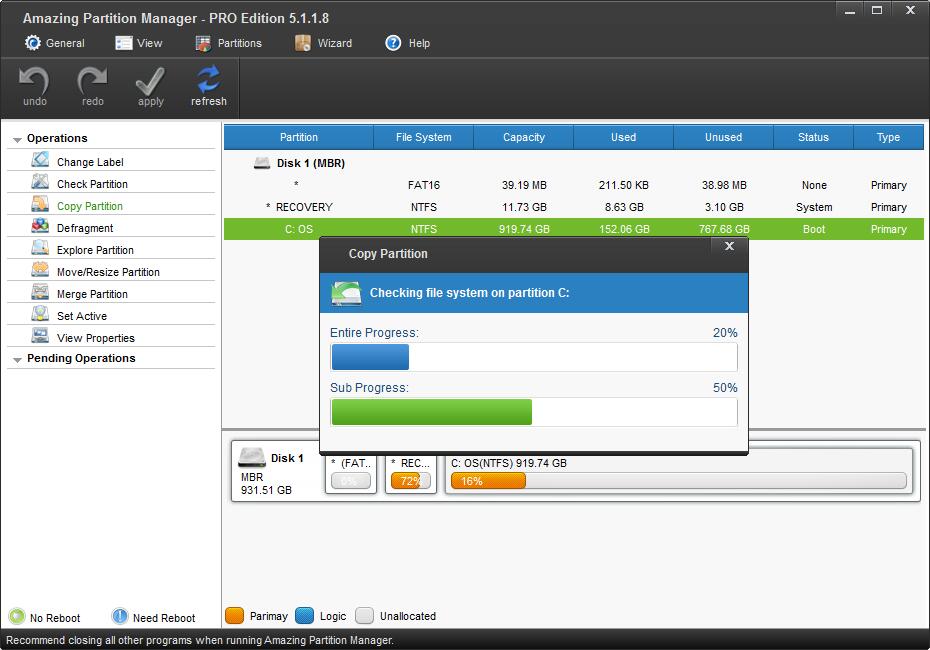Select the RECOVERY partition row

pos(574,207)
